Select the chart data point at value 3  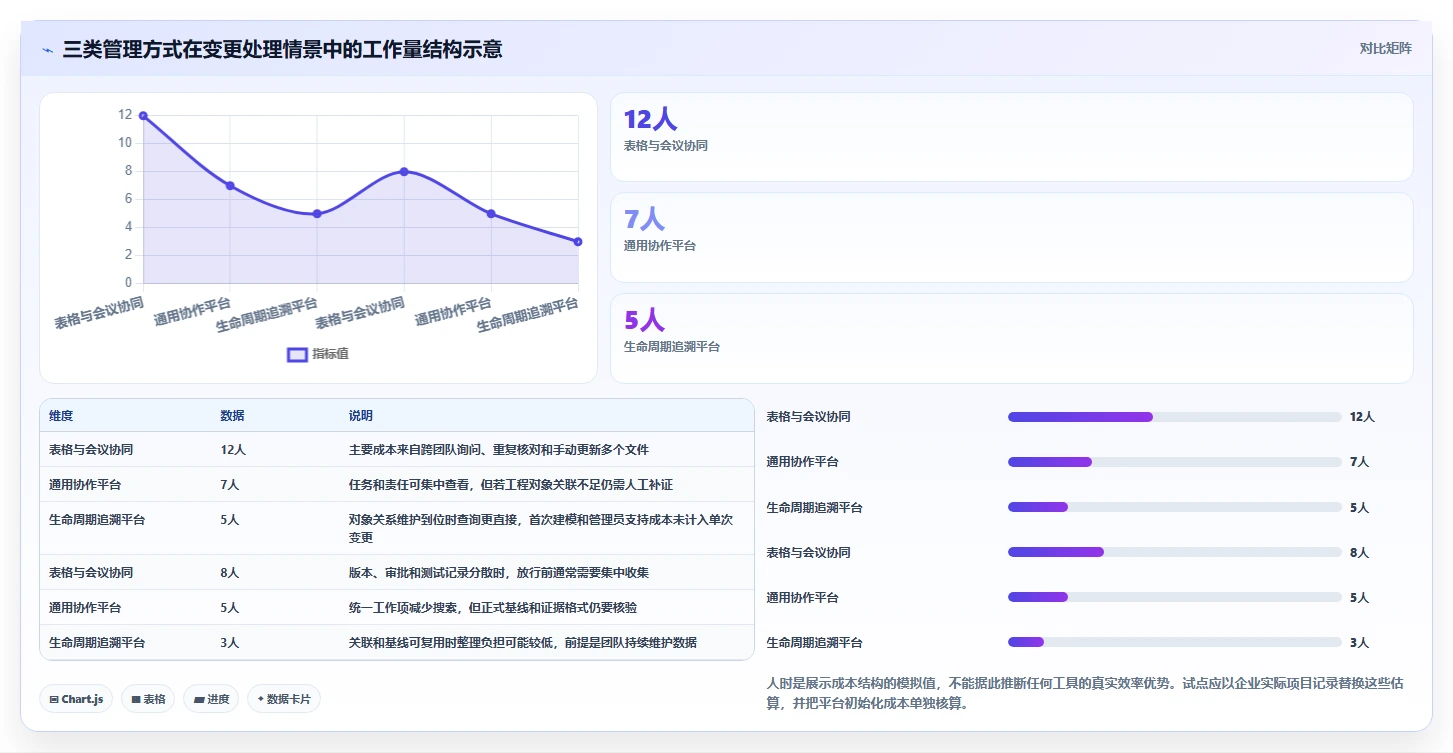pos(578,242)
